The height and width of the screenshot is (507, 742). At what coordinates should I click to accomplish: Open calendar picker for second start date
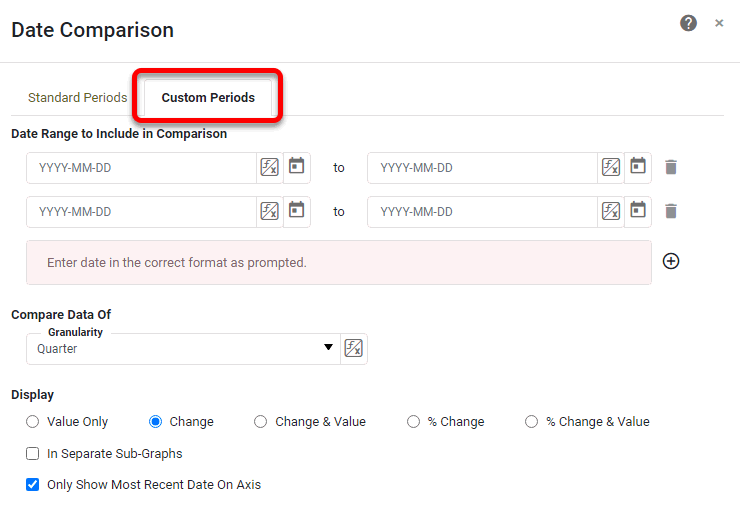coord(296,210)
